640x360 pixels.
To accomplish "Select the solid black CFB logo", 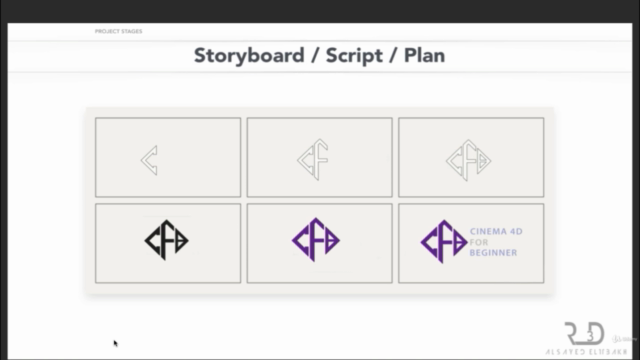I will point(167,240).
